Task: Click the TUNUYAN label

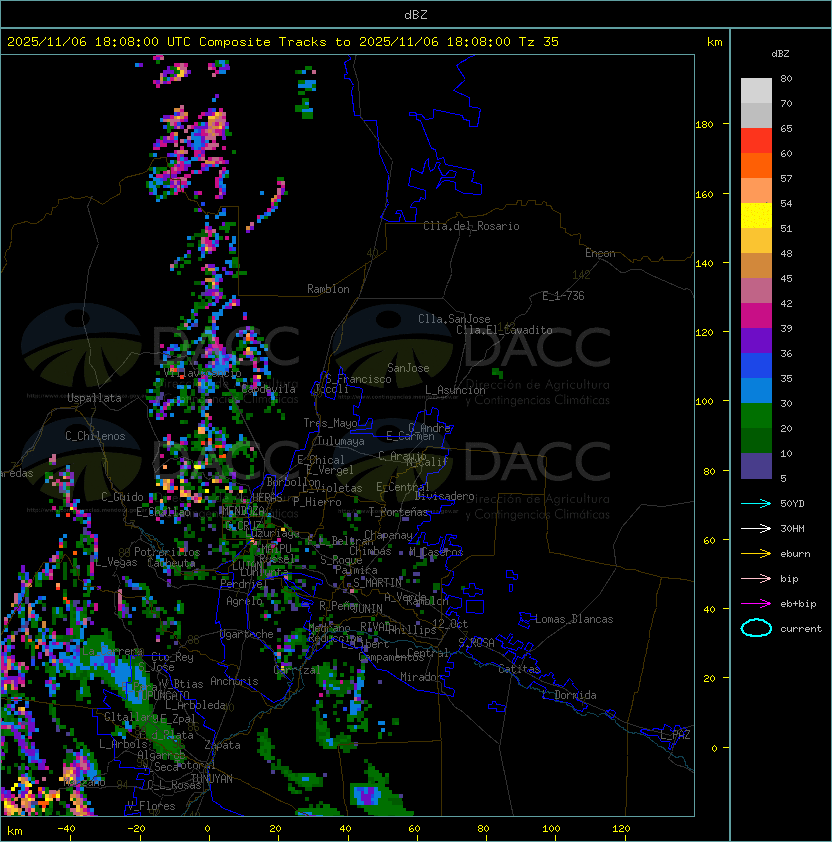Action: [x=212, y=778]
